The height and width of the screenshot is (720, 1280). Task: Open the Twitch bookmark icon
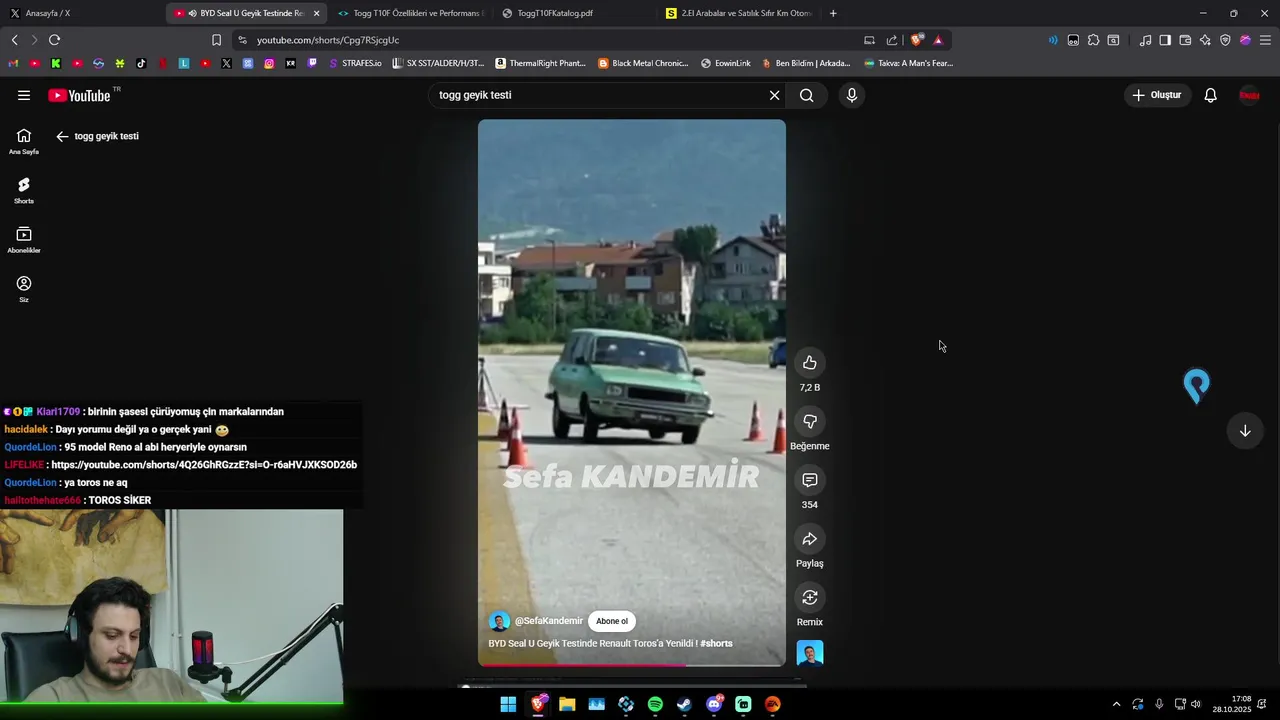point(312,63)
